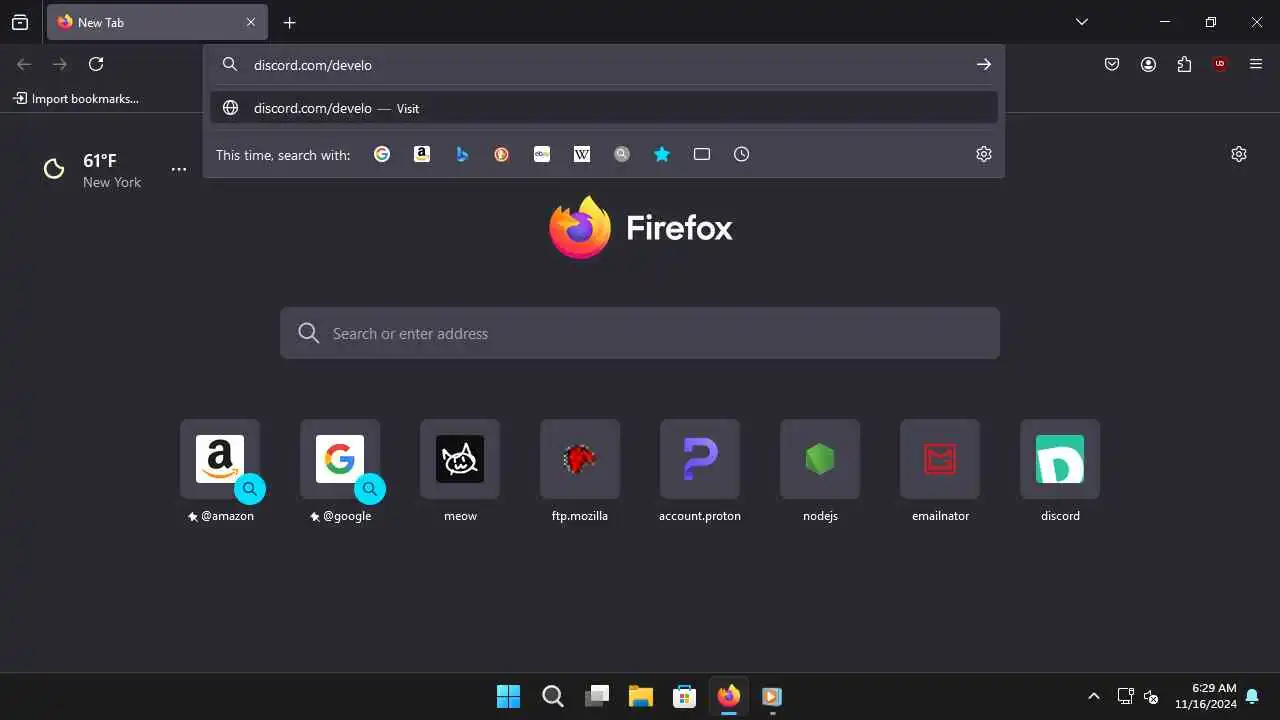
Task: Open File Explorer from taskbar
Action: pos(640,696)
